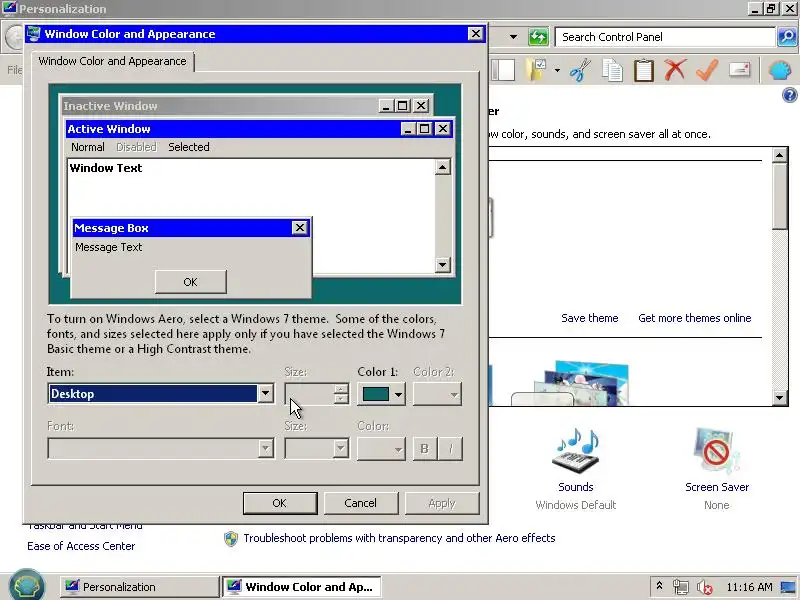Image resolution: width=800 pixels, height=600 pixels.
Task: Click Get more themes online link
Action: (694, 318)
